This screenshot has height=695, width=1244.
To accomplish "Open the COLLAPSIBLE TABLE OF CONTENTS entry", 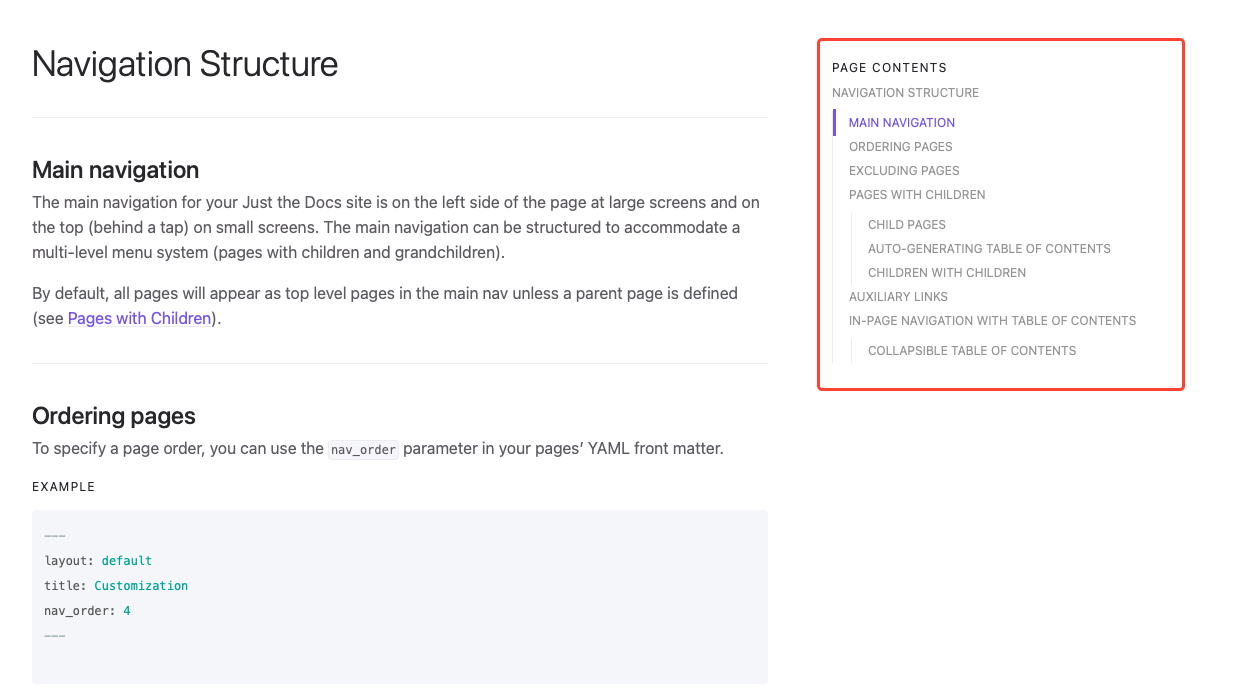I will tap(971, 350).
